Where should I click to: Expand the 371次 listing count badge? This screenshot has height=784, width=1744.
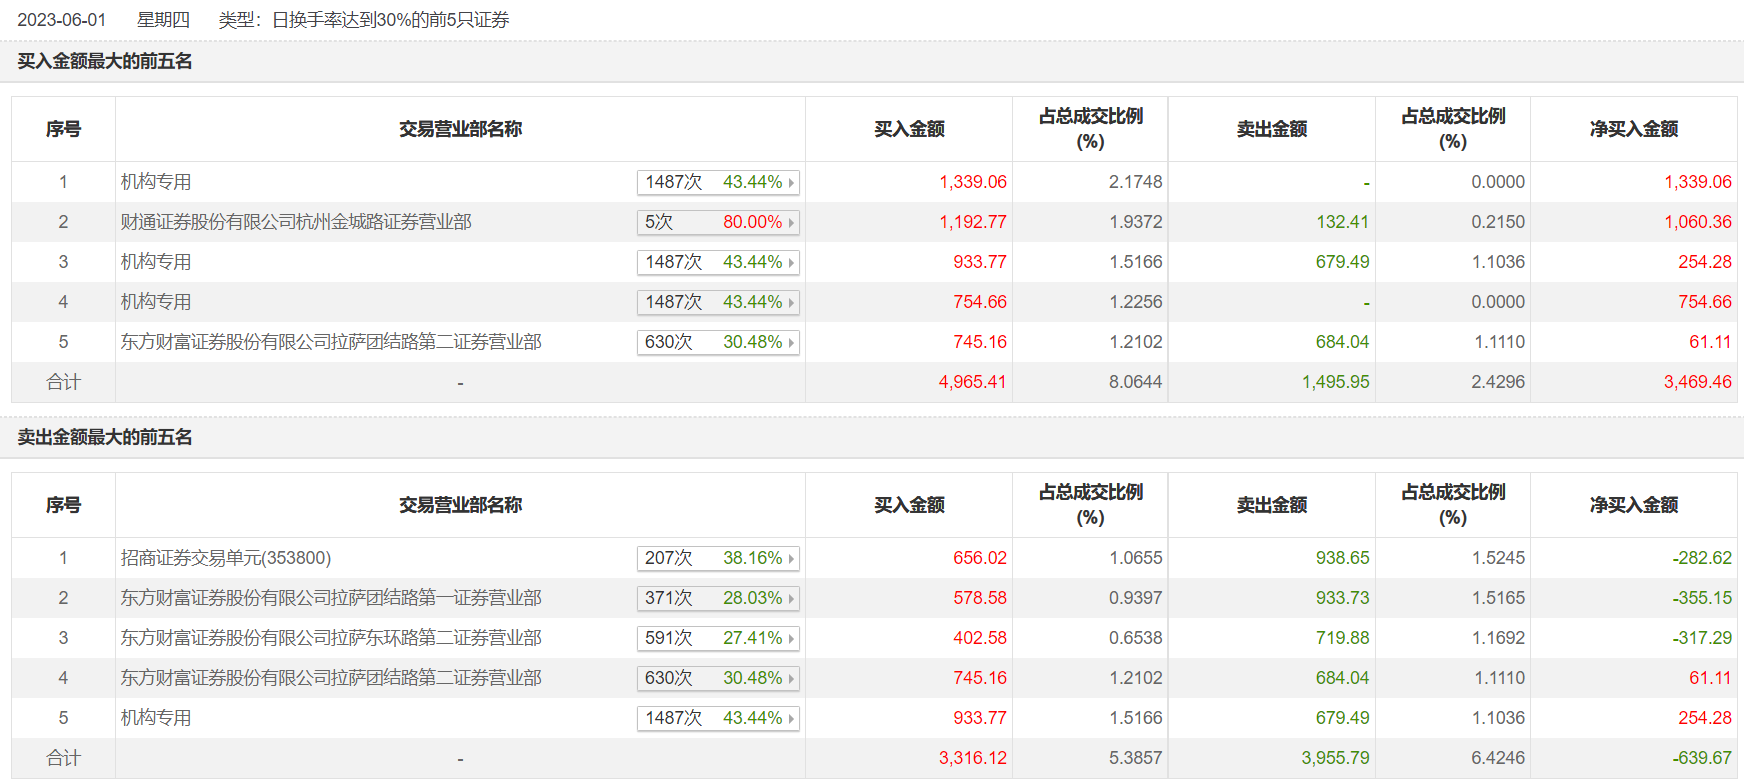tap(669, 598)
